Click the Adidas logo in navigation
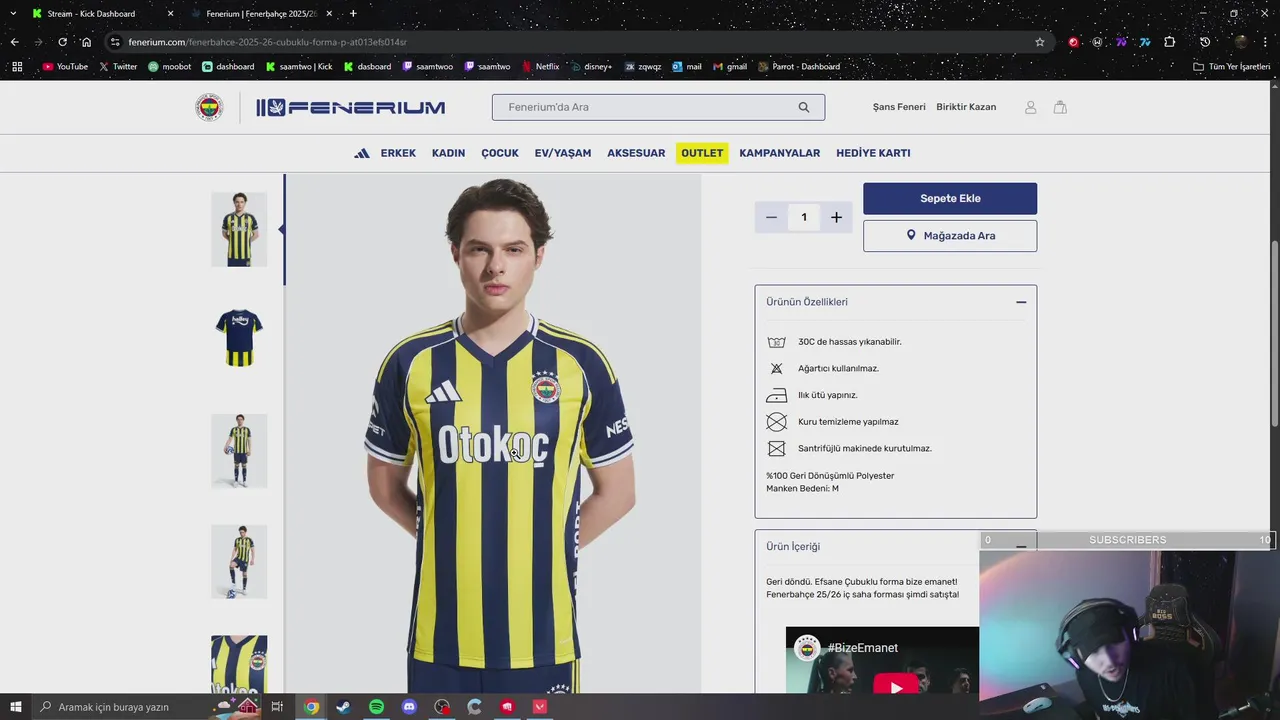The height and width of the screenshot is (720, 1280). pos(362,153)
